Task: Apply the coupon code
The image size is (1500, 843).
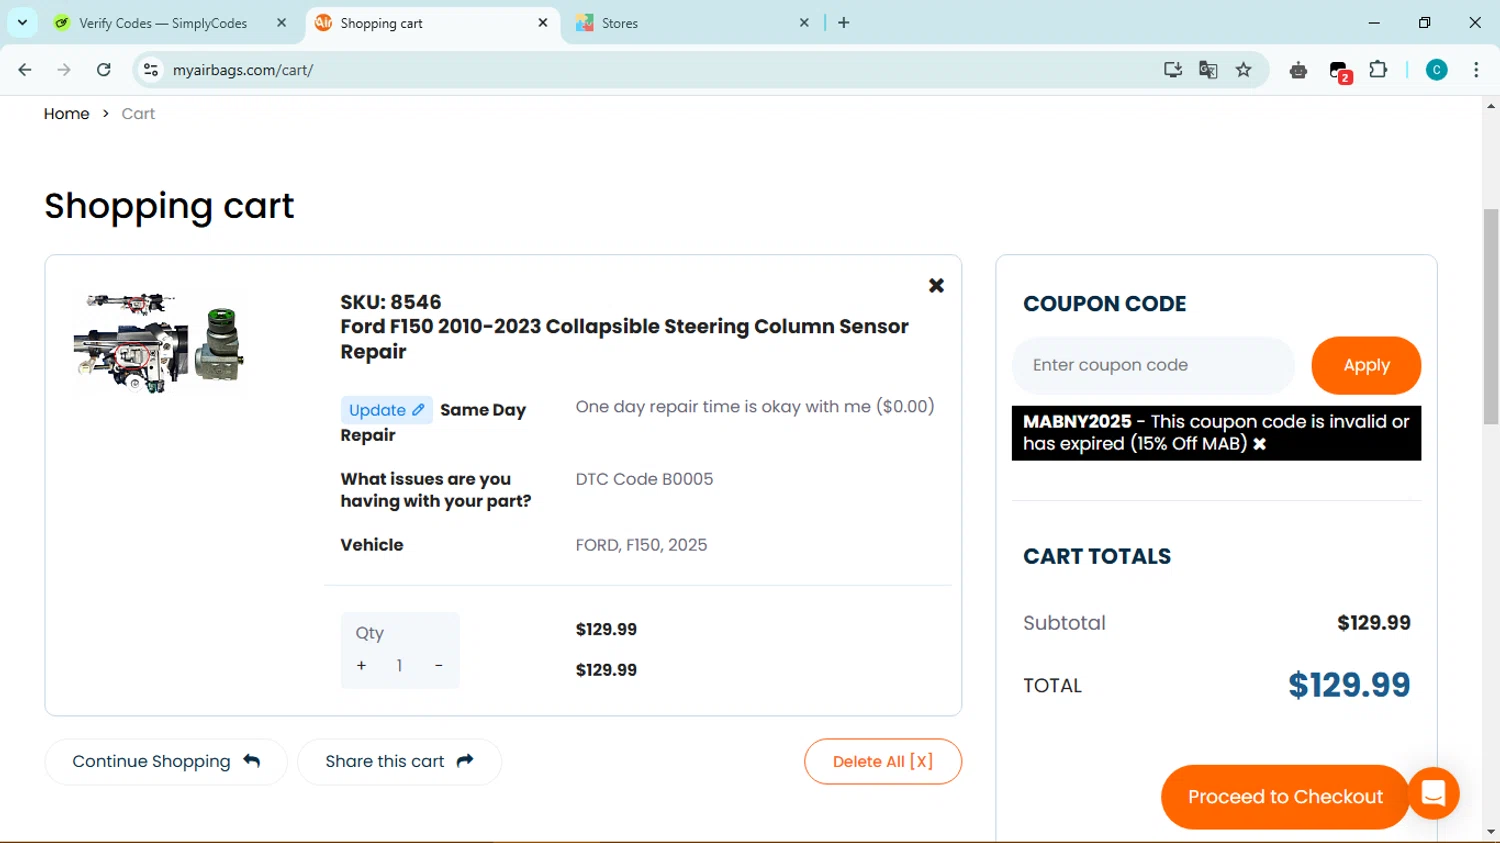Action: (x=1366, y=365)
